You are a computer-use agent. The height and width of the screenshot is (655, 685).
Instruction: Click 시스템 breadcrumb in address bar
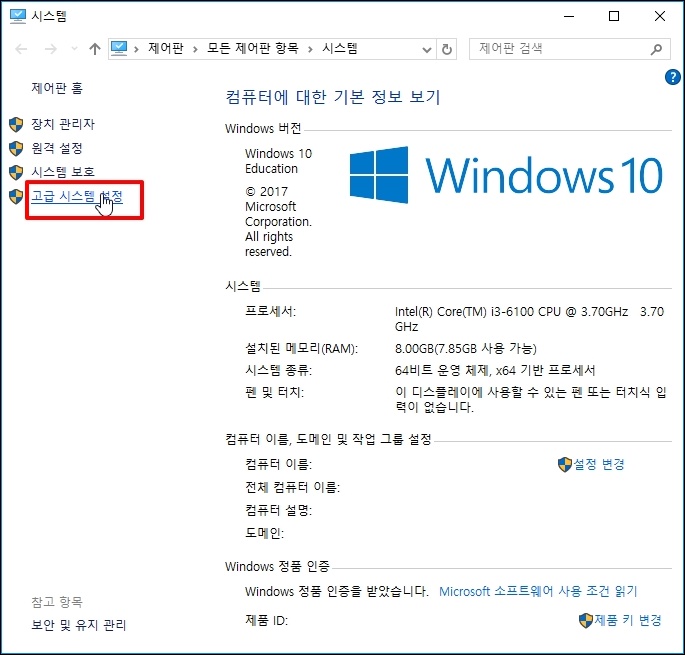point(340,48)
